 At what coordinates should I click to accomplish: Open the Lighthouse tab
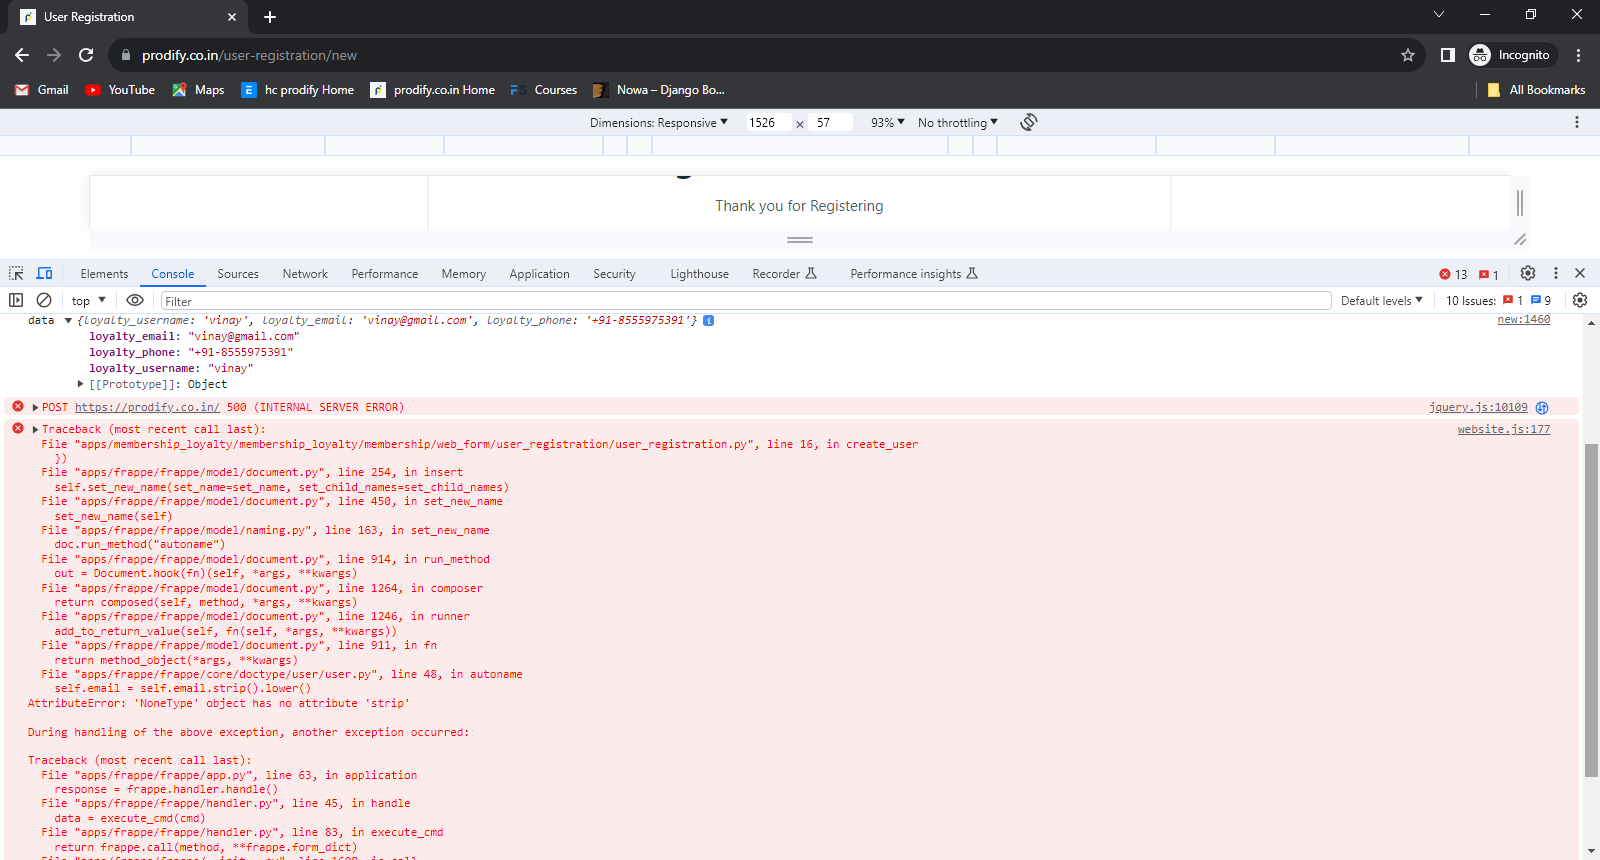[699, 274]
